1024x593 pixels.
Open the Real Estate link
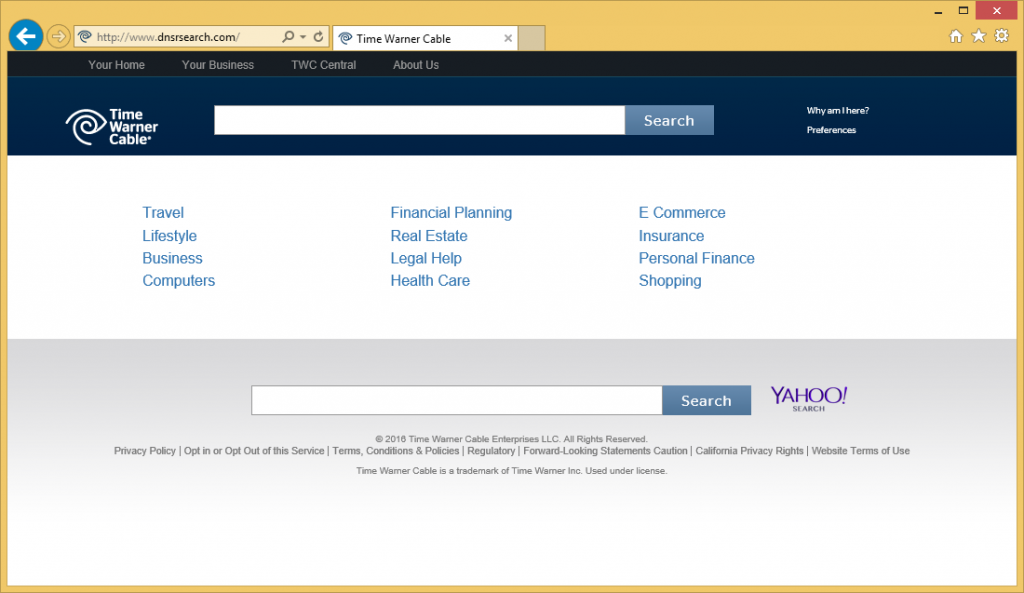tap(428, 236)
